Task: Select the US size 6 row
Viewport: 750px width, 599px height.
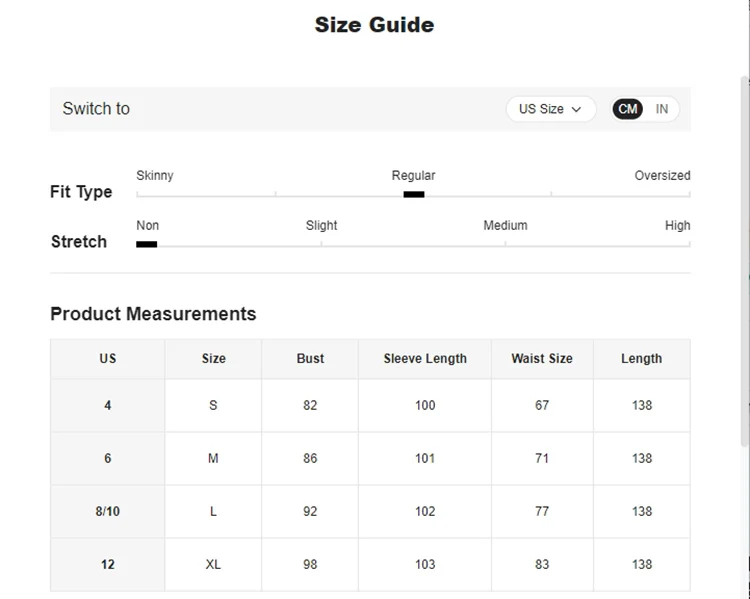Action: click(x=108, y=458)
